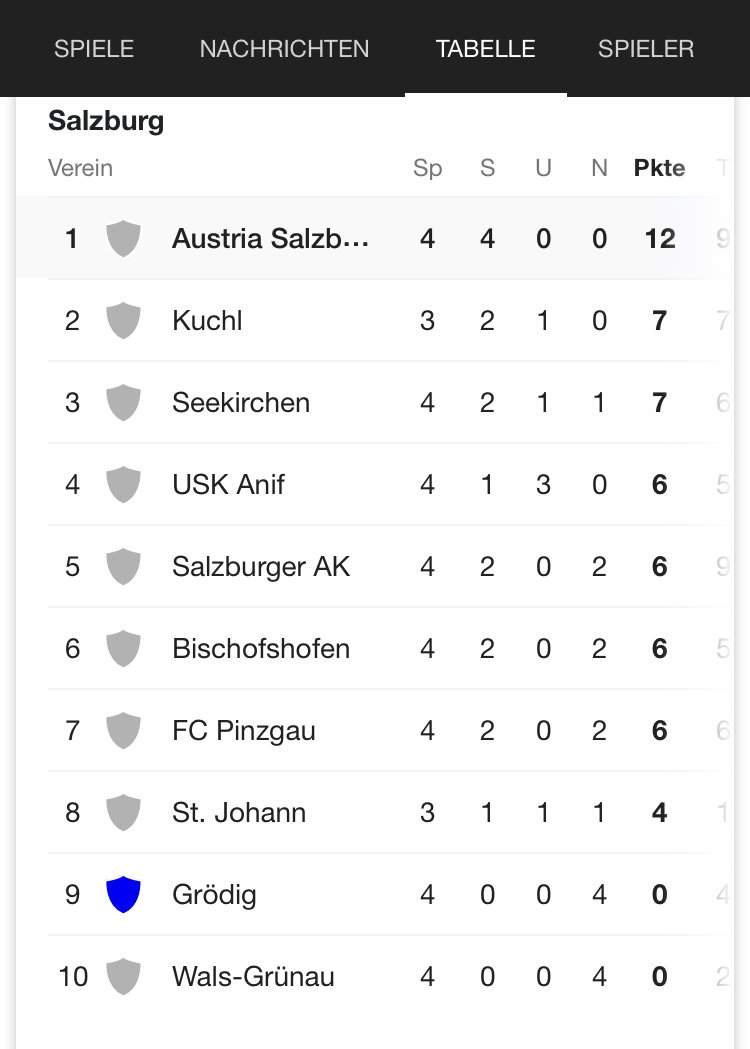
Task: Switch to the Spiele tab
Action: [x=94, y=49]
